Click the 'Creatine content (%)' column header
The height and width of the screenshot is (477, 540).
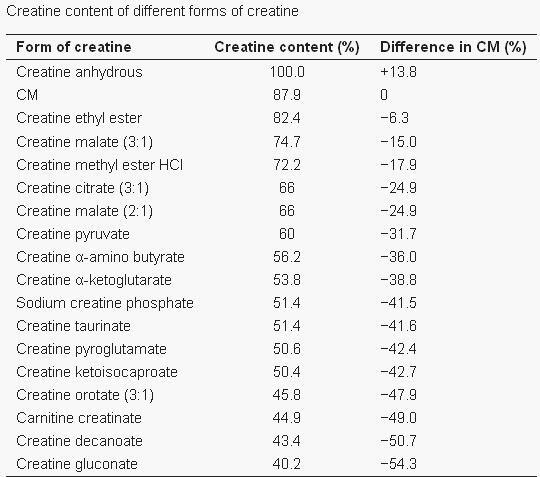tap(287, 47)
